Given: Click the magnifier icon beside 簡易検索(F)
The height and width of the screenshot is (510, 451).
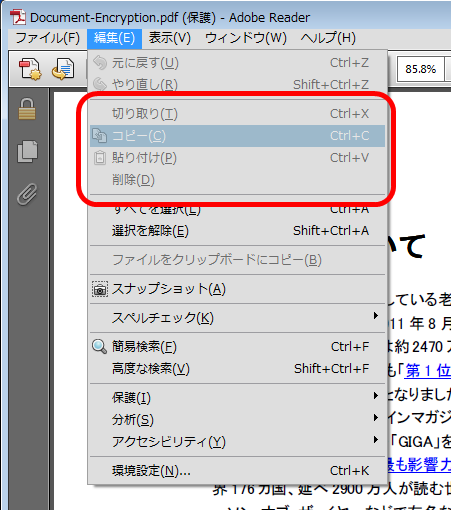Looking at the screenshot, I should [x=99, y=347].
